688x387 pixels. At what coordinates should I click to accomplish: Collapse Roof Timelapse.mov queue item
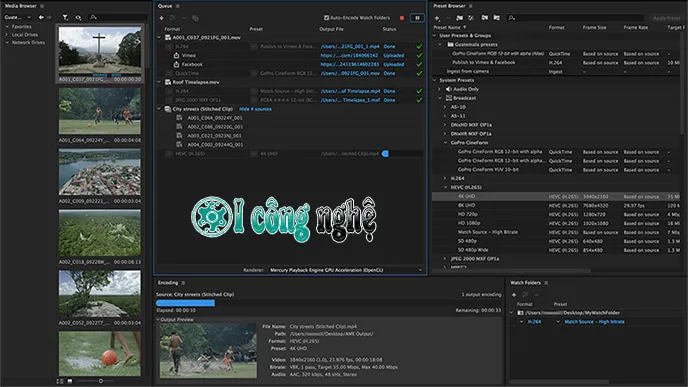click(159, 82)
